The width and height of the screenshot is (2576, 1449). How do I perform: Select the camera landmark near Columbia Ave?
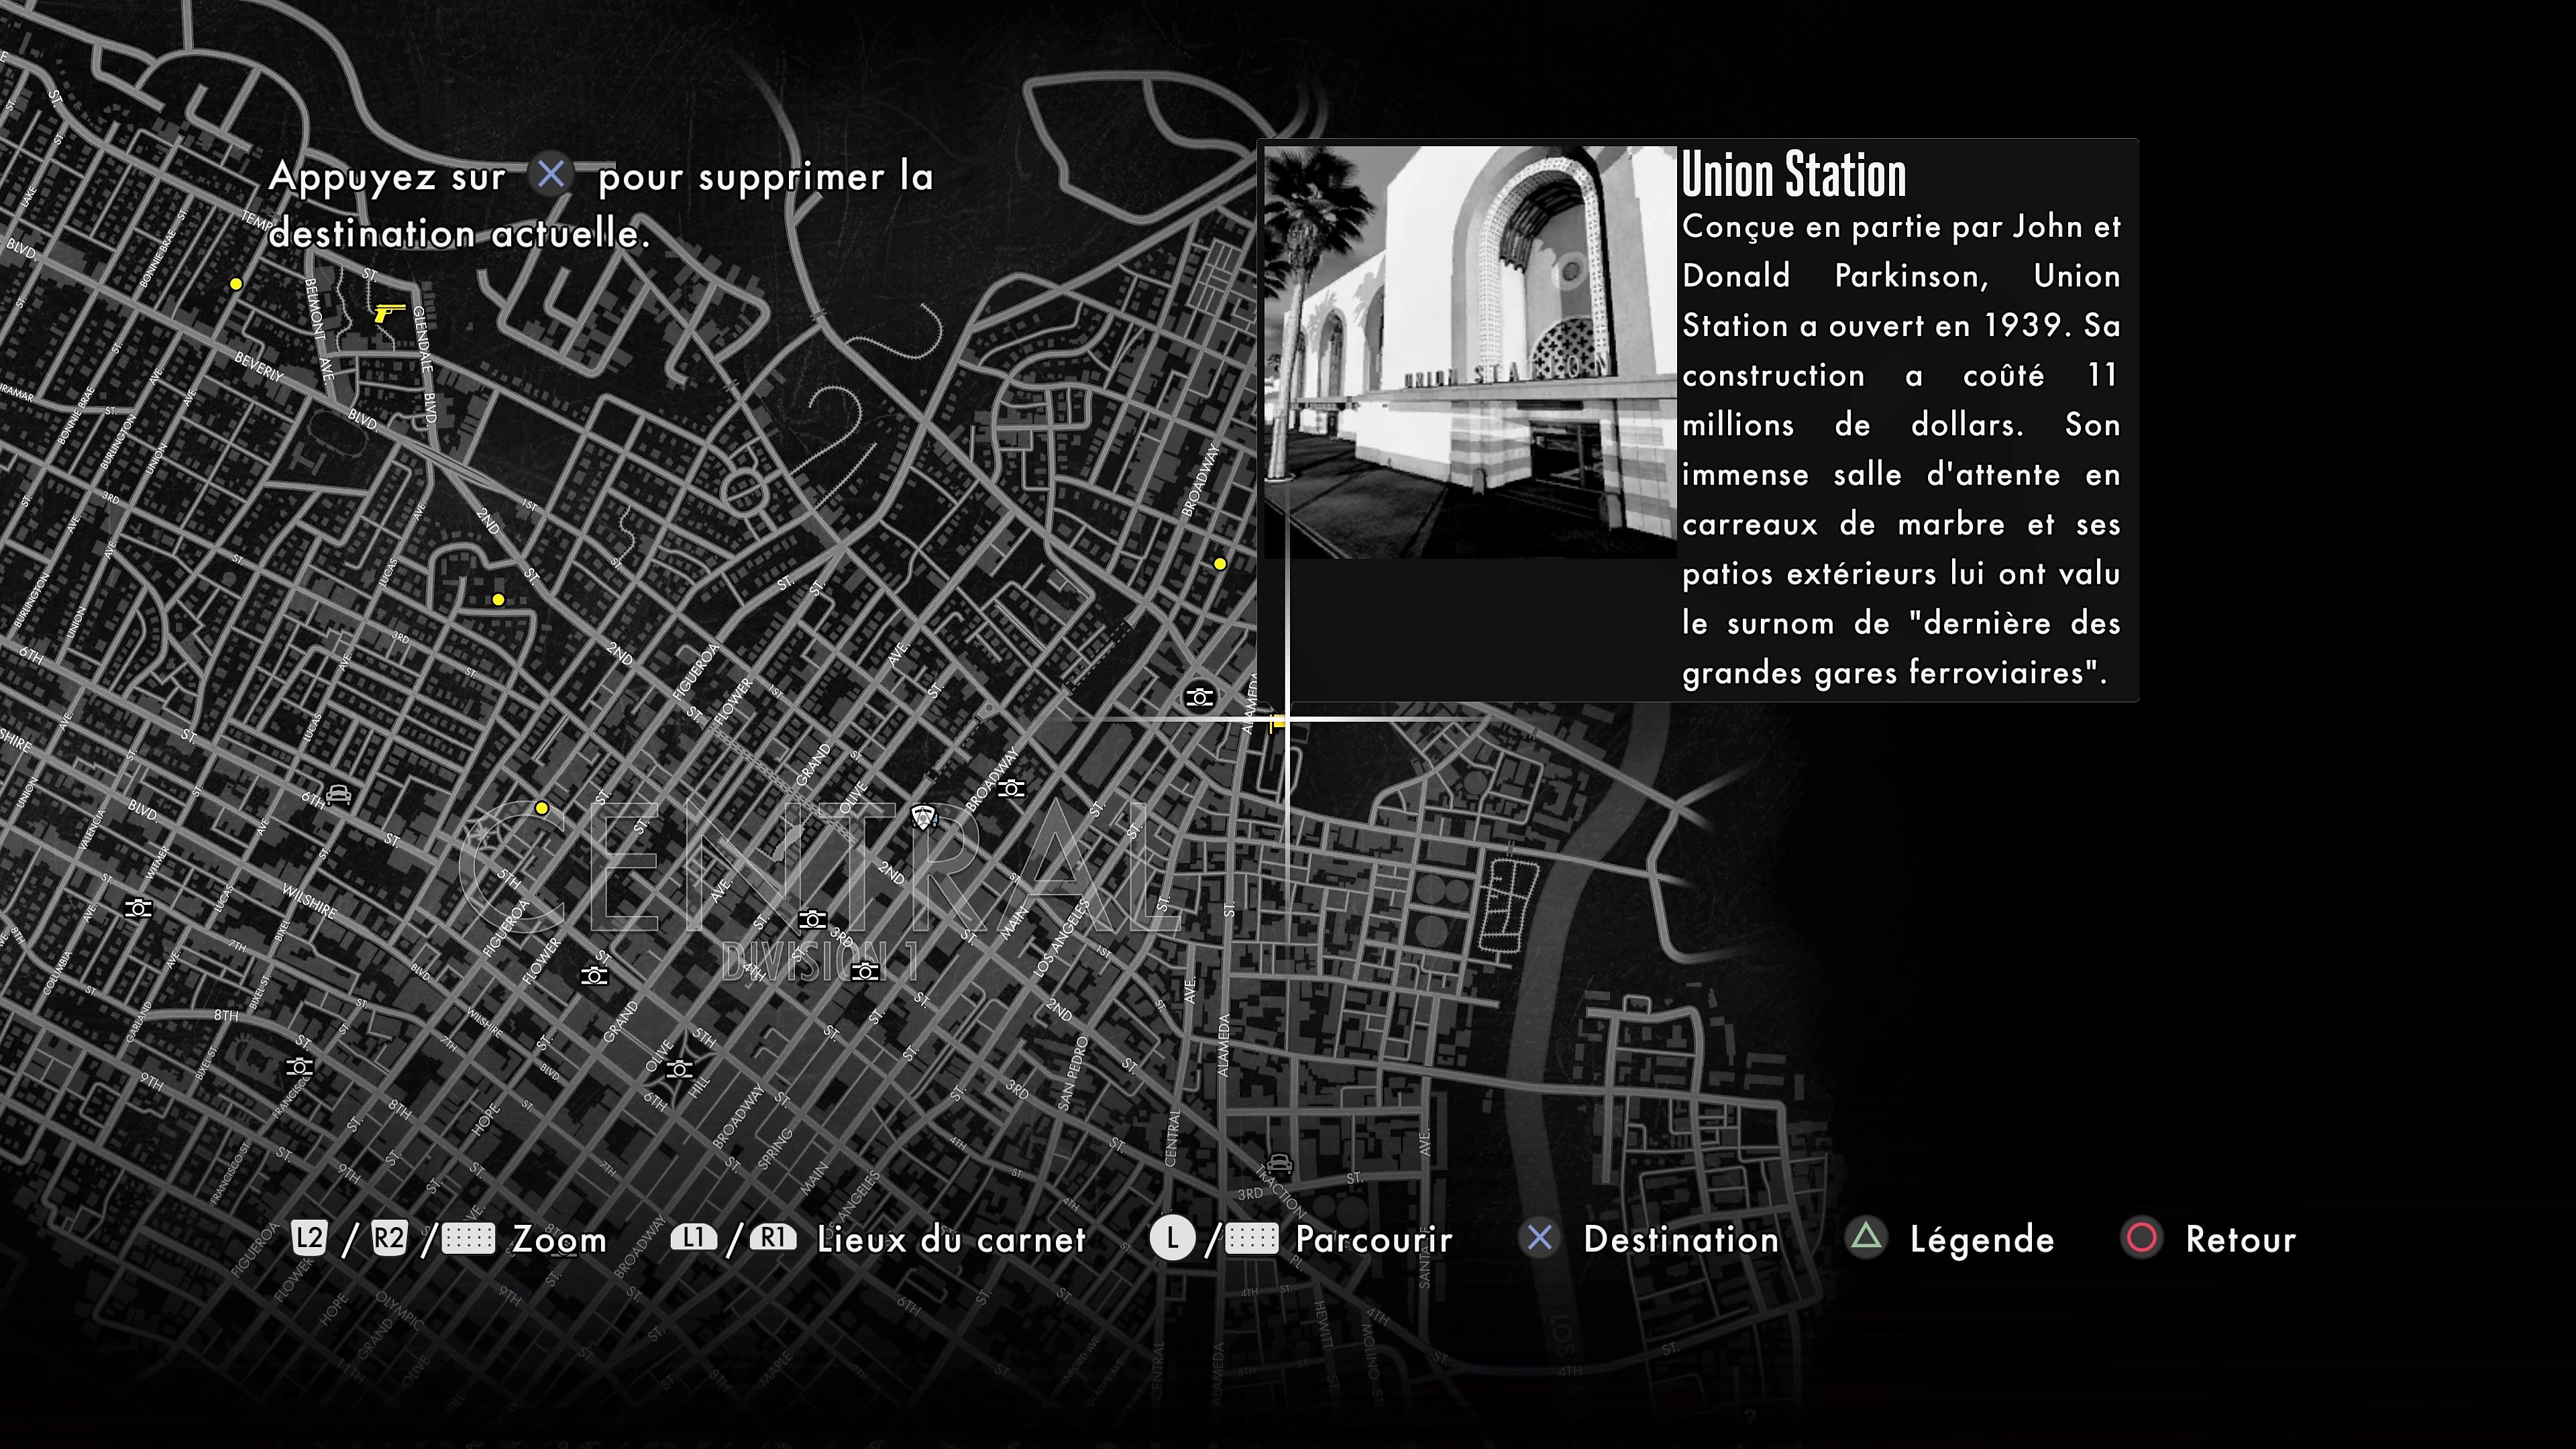138,908
